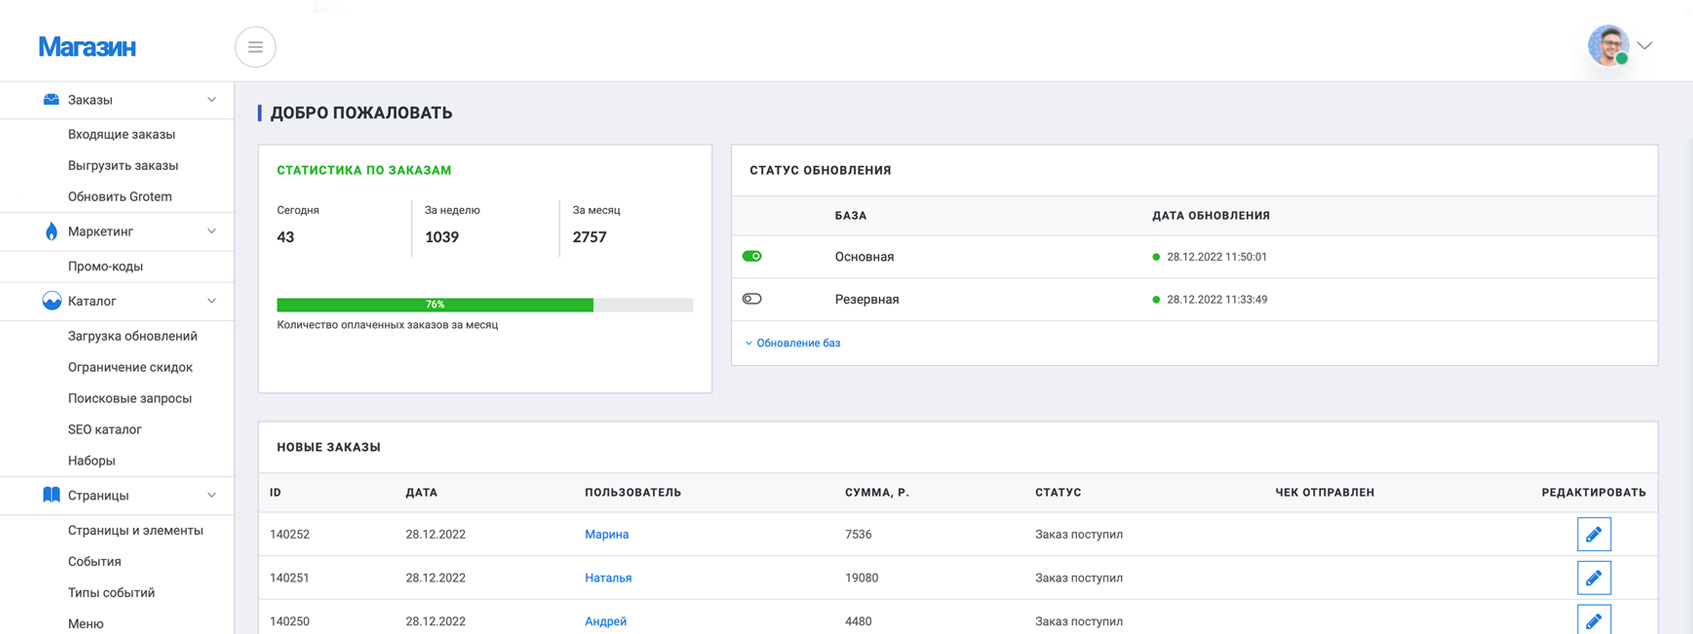This screenshot has width=1693, height=634.
Task: Enable the Резервная database toggle
Action: pos(752,299)
